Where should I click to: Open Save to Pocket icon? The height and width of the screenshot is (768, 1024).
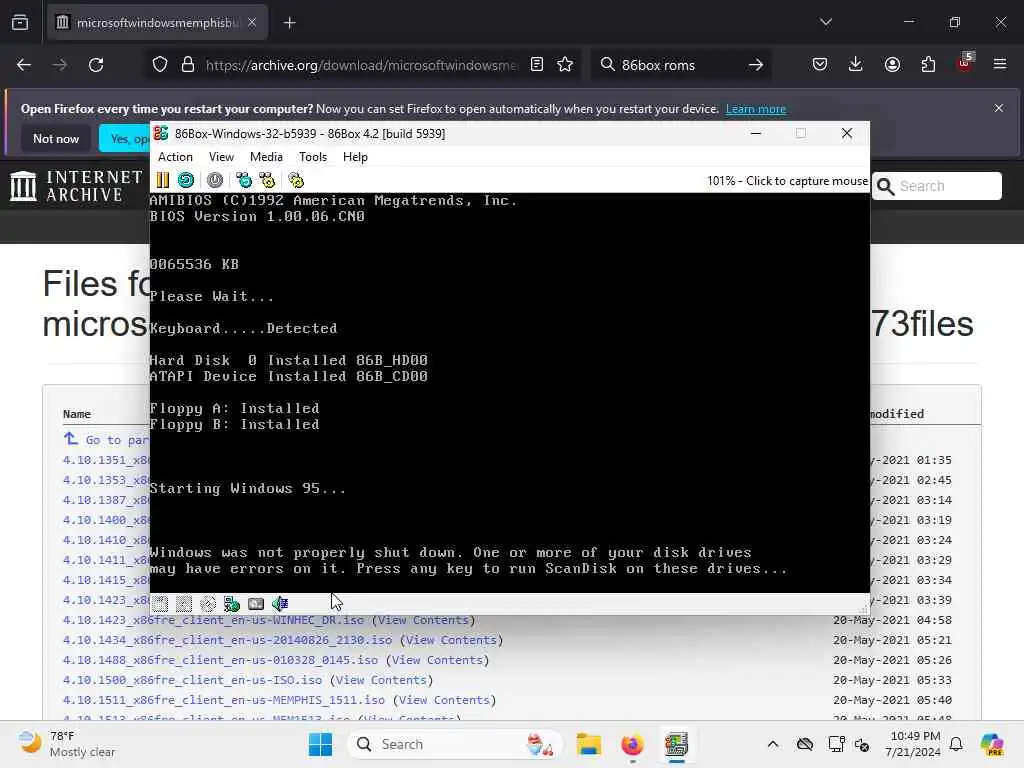click(x=820, y=64)
